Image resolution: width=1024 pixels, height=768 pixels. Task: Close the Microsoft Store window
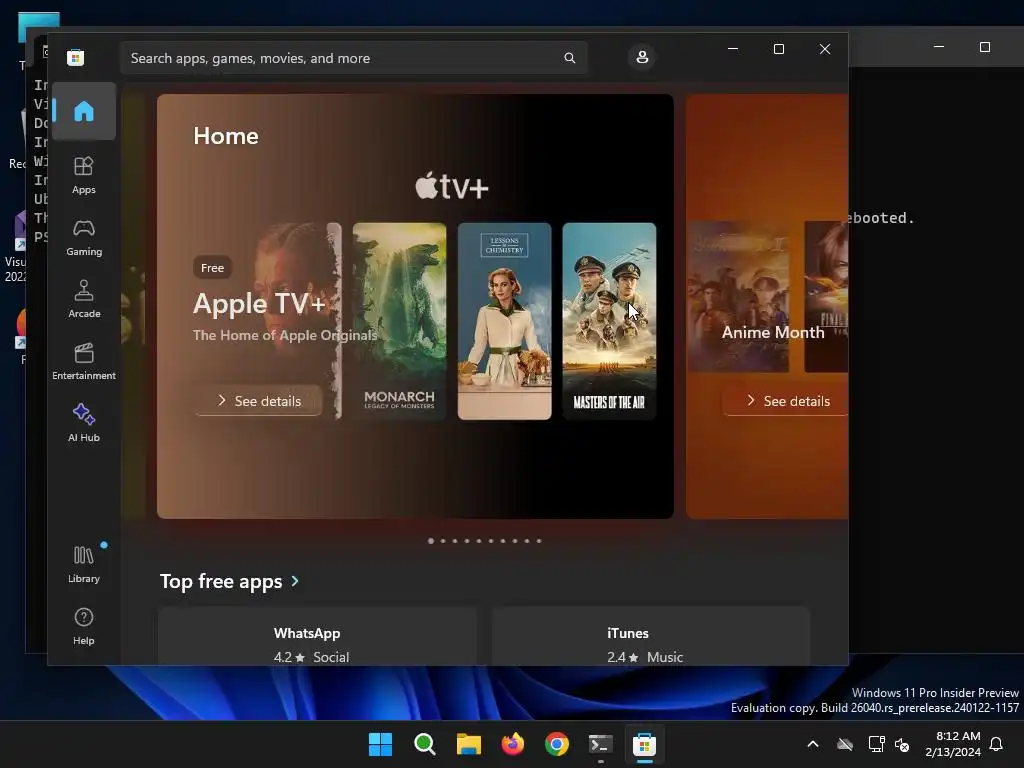(x=825, y=49)
